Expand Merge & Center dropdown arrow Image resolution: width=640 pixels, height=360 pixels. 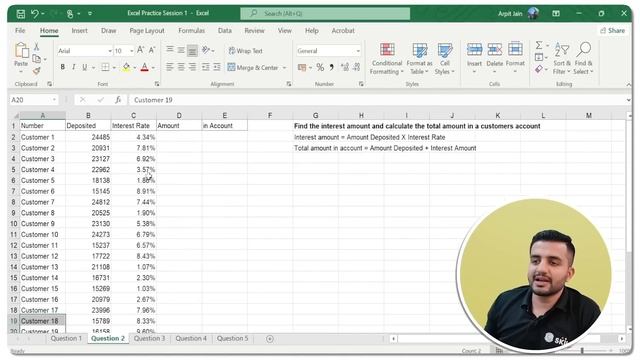tap(284, 68)
